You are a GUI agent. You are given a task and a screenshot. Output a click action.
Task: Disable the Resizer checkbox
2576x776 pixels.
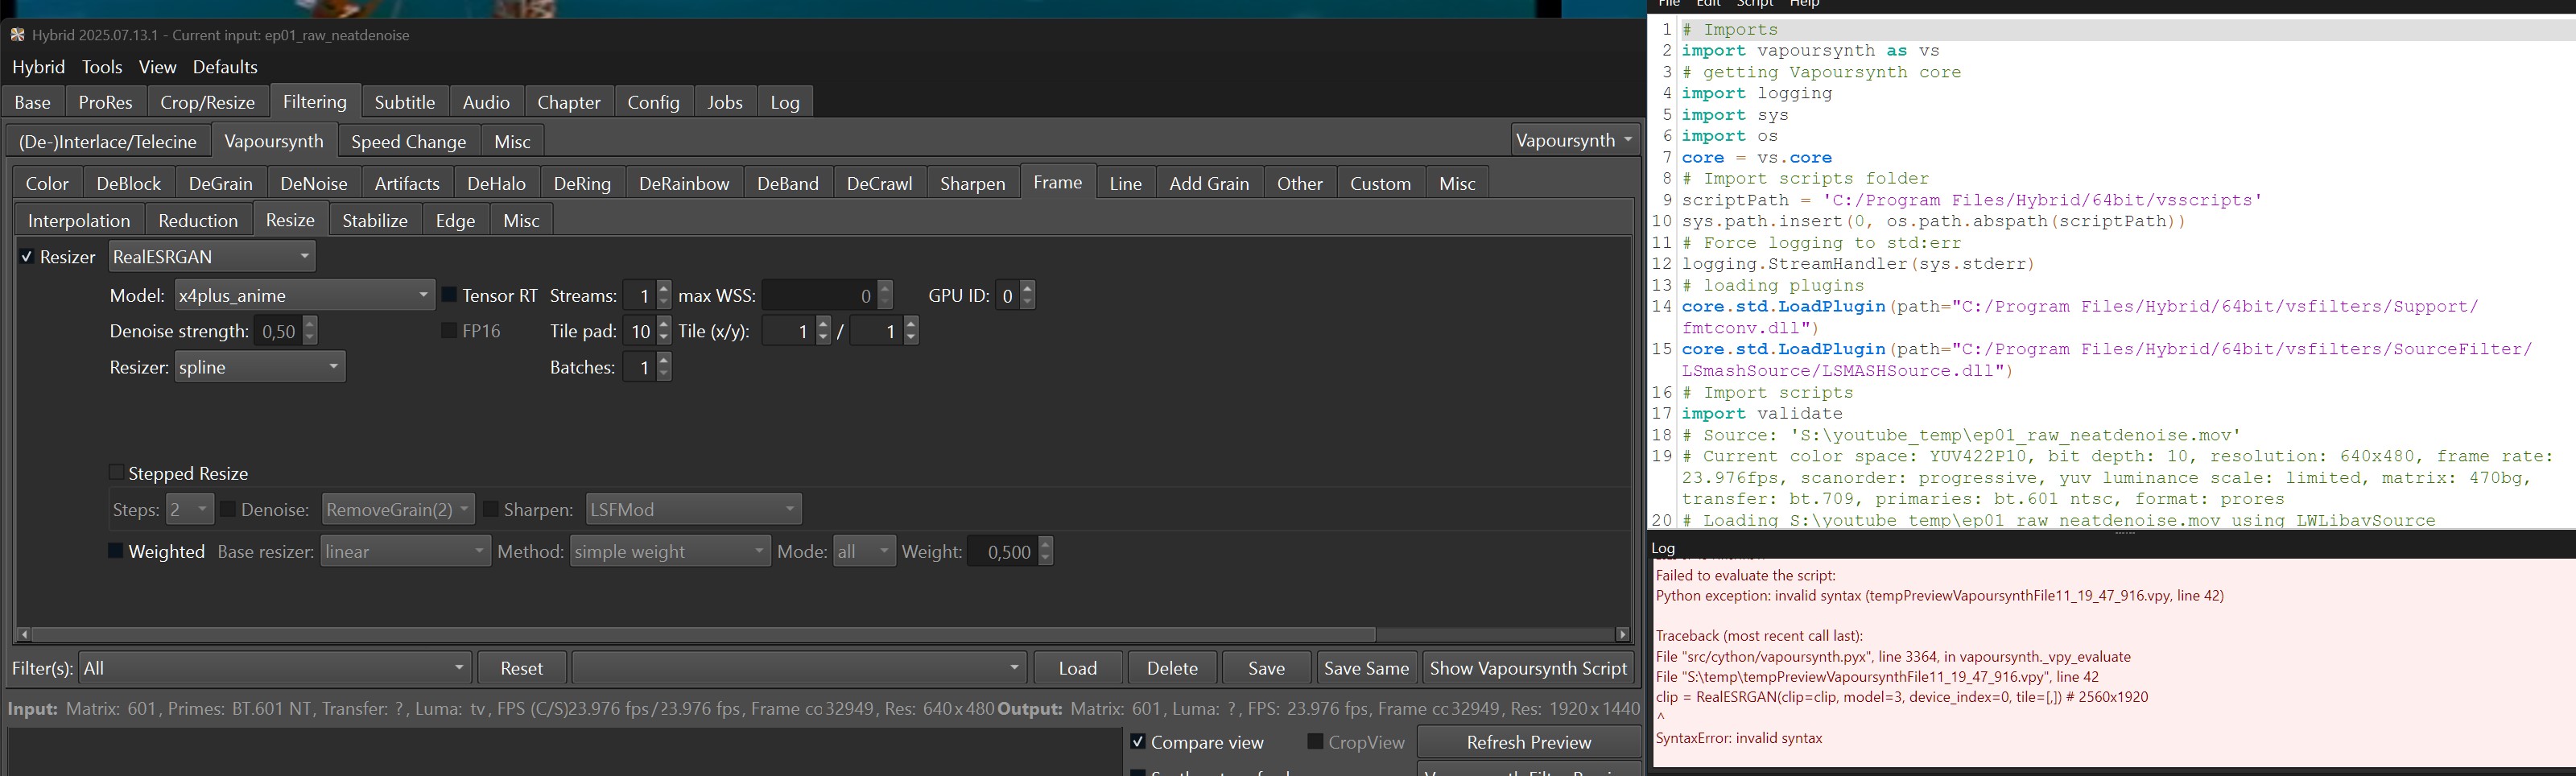click(x=27, y=257)
